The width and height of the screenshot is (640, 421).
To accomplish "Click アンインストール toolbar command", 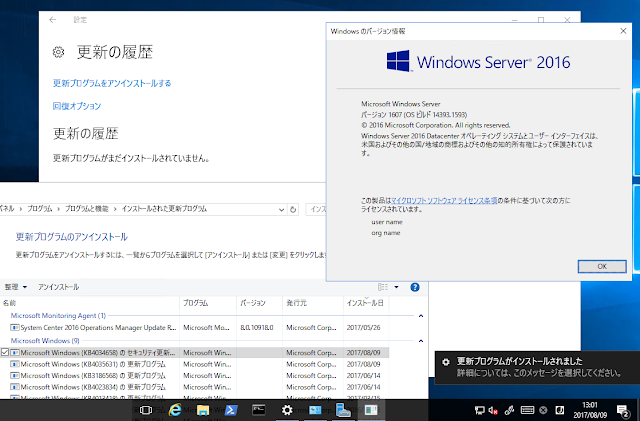I will click(58, 287).
